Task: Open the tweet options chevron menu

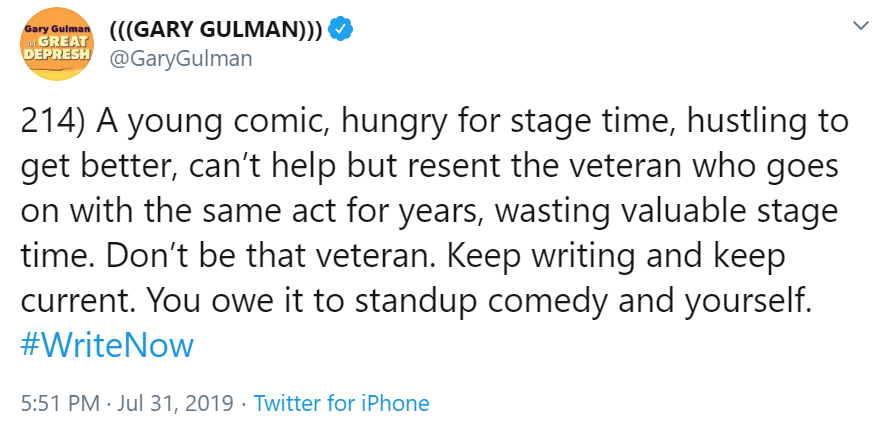Action: pyautogui.click(x=858, y=25)
